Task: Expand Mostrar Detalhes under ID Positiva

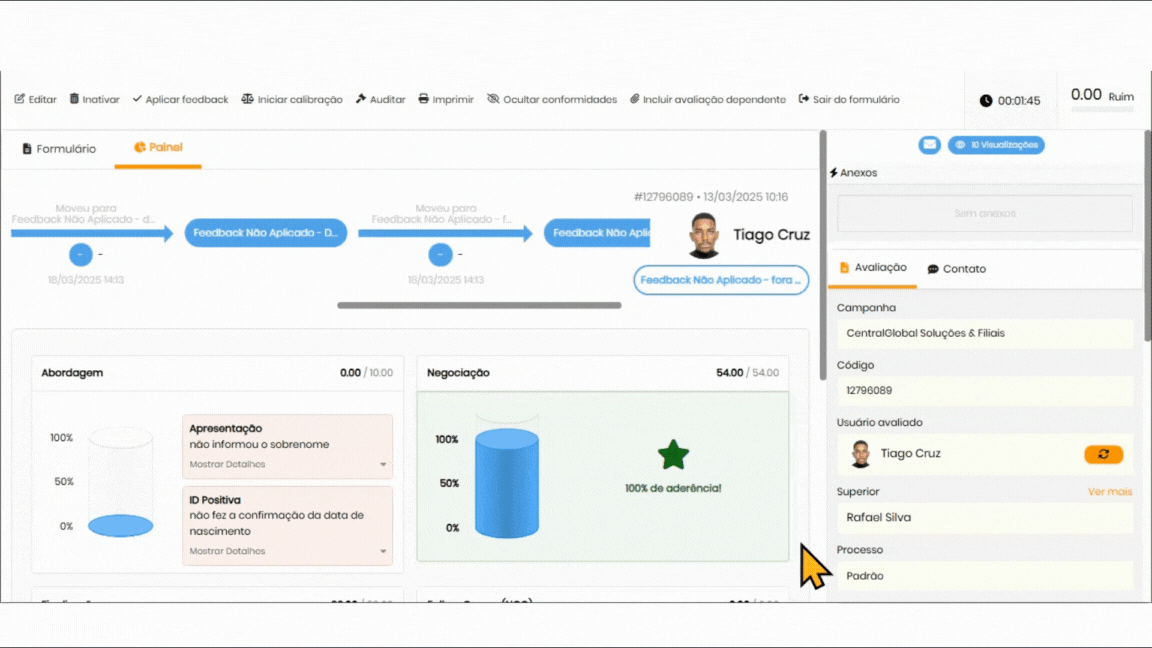Action: (x=288, y=551)
